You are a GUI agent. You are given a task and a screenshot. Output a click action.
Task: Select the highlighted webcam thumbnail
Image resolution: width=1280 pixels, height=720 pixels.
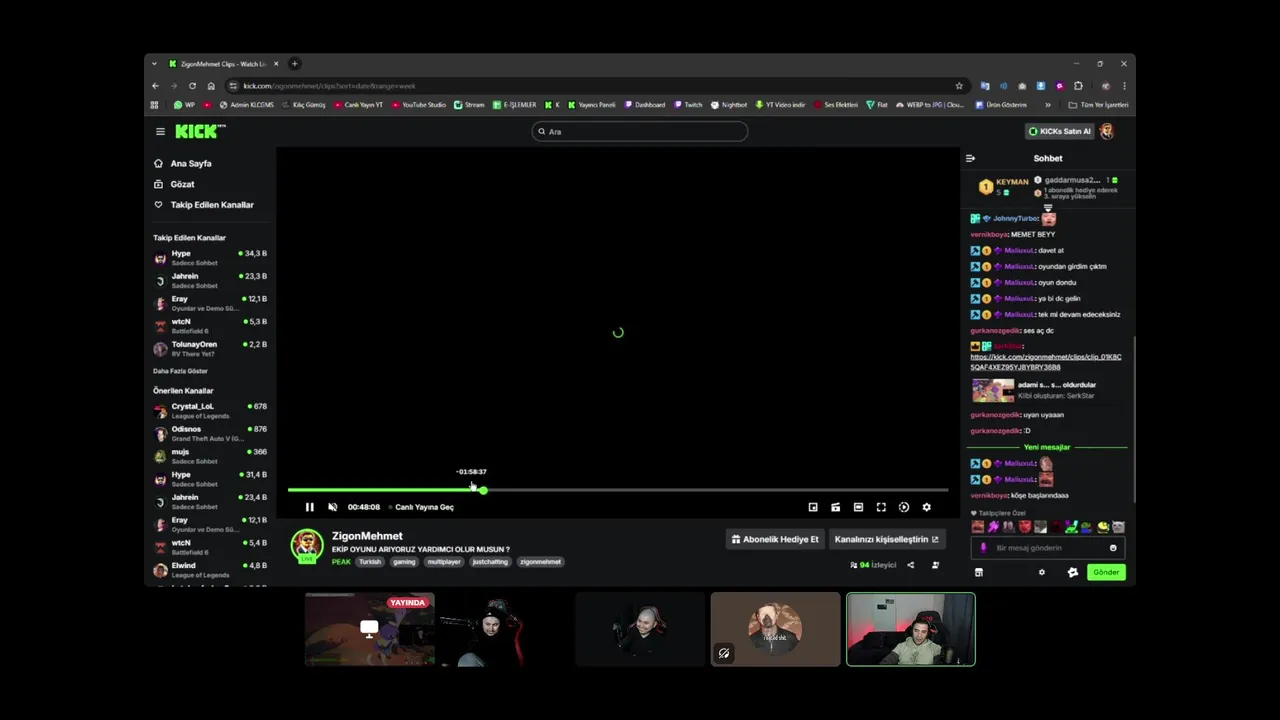pyautogui.click(x=911, y=629)
